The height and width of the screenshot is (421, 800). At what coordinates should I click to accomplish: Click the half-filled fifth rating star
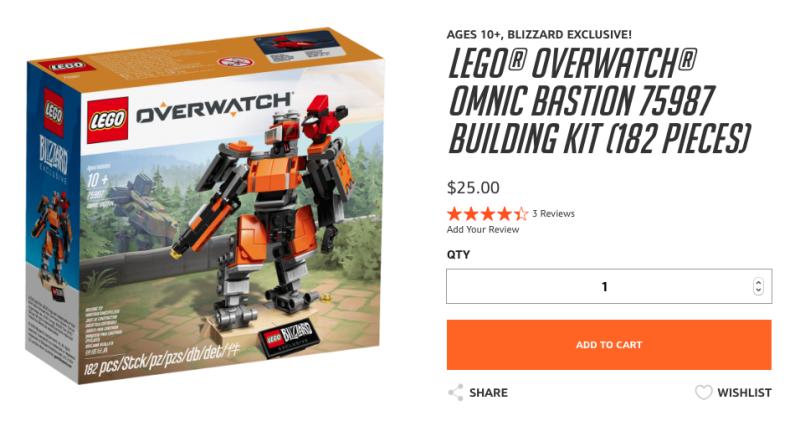click(521, 213)
